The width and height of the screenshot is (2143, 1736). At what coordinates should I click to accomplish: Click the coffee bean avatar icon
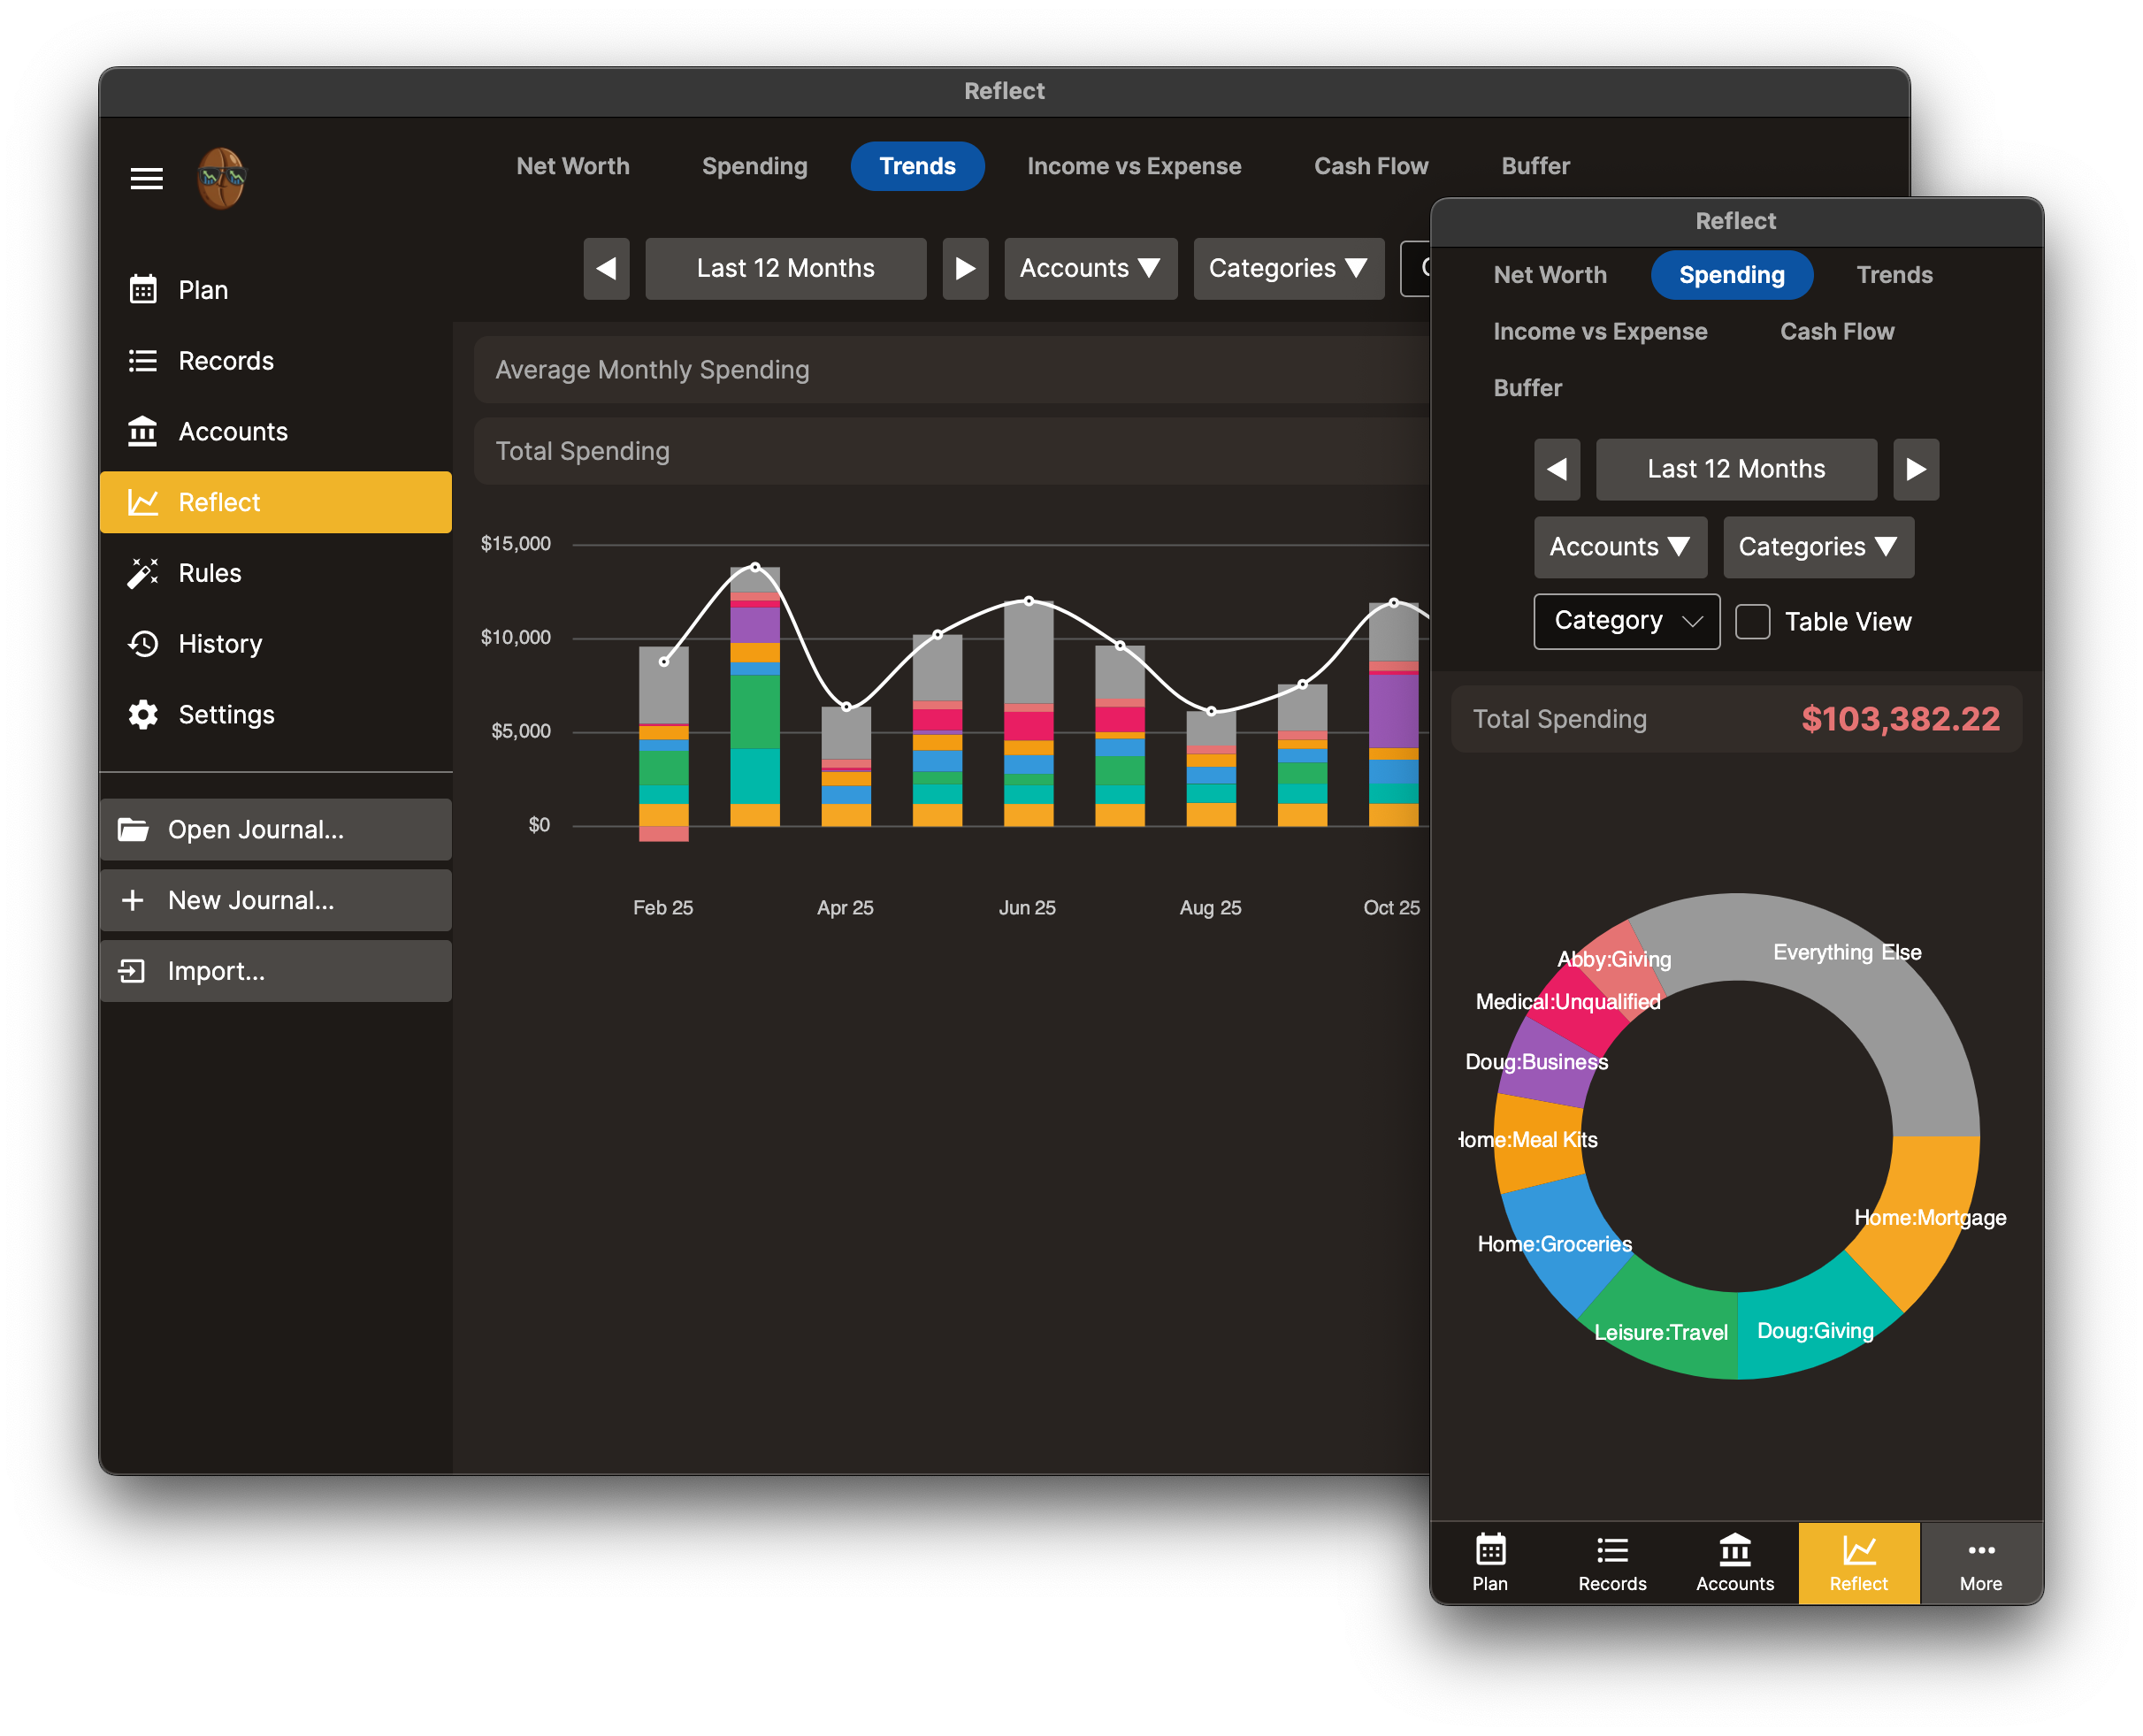221,179
